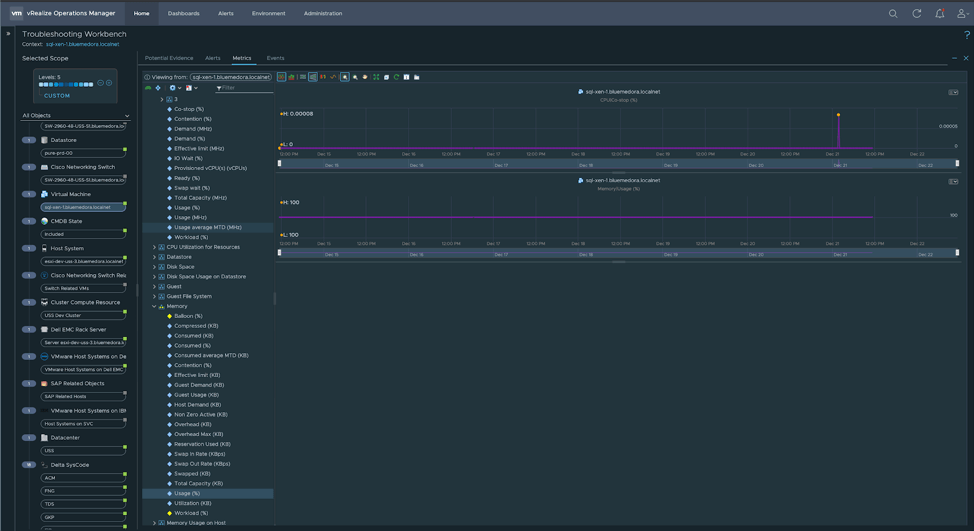The width and height of the screenshot is (974, 531).
Task: Expand the CPU Utilization for Resources node
Action: click(x=154, y=247)
